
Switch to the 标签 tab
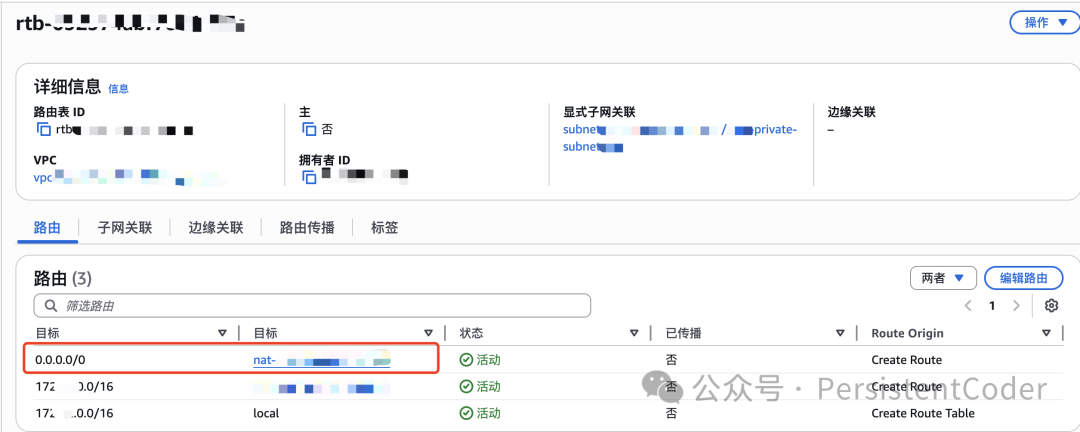point(384,228)
